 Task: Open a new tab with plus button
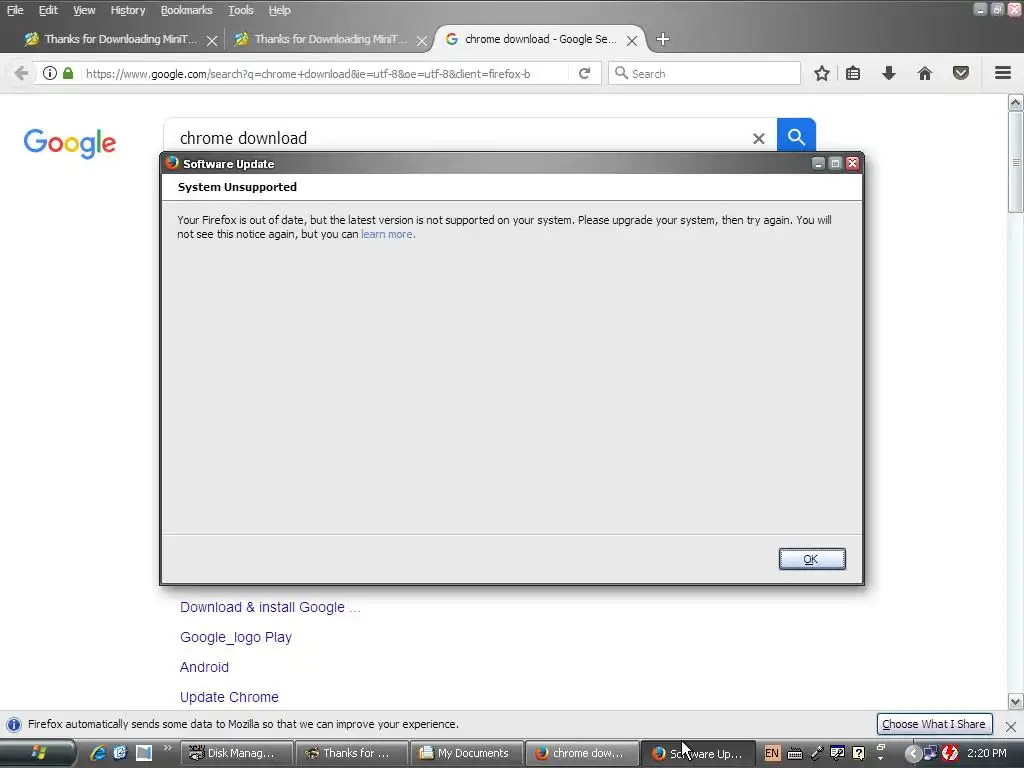point(662,39)
